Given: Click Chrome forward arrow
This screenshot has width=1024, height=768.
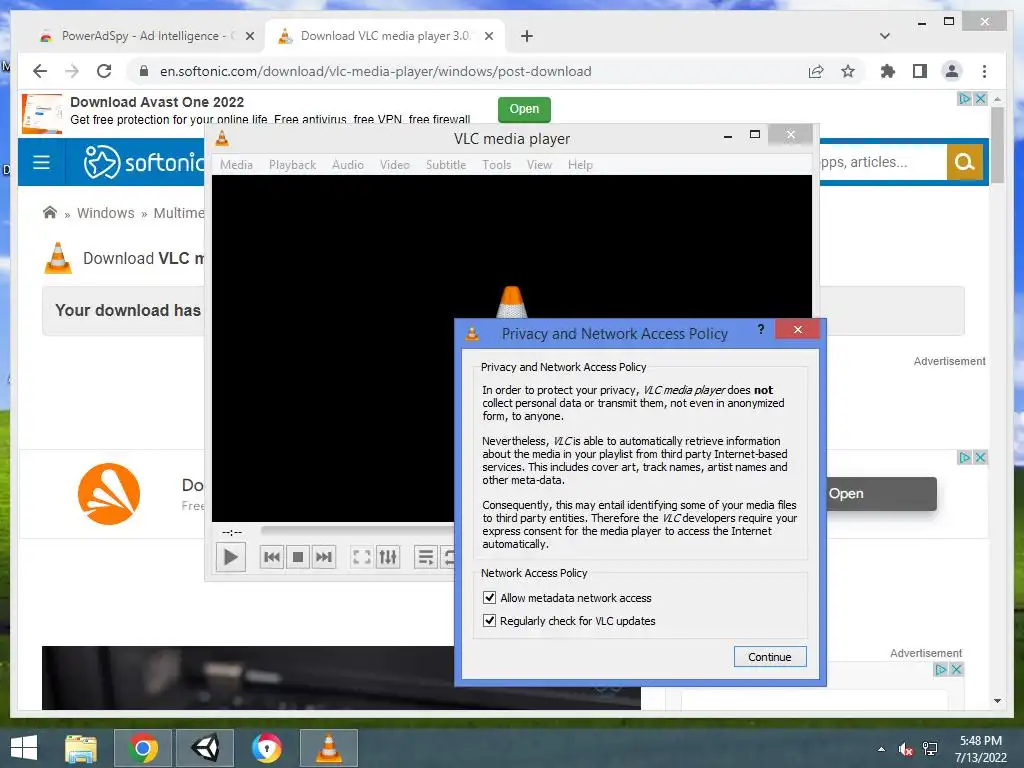Looking at the screenshot, I should coord(72,71).
